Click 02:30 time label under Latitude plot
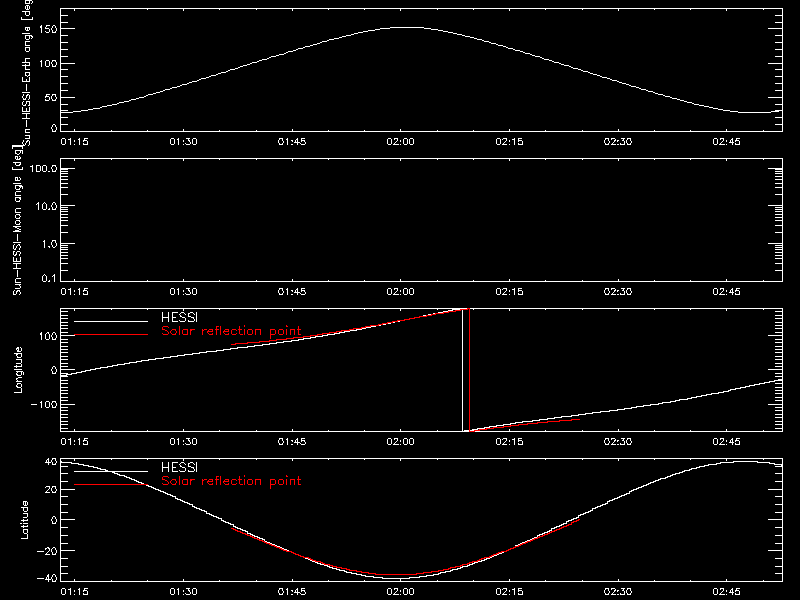Screen dimensions: 800x600 coord(618,592)
